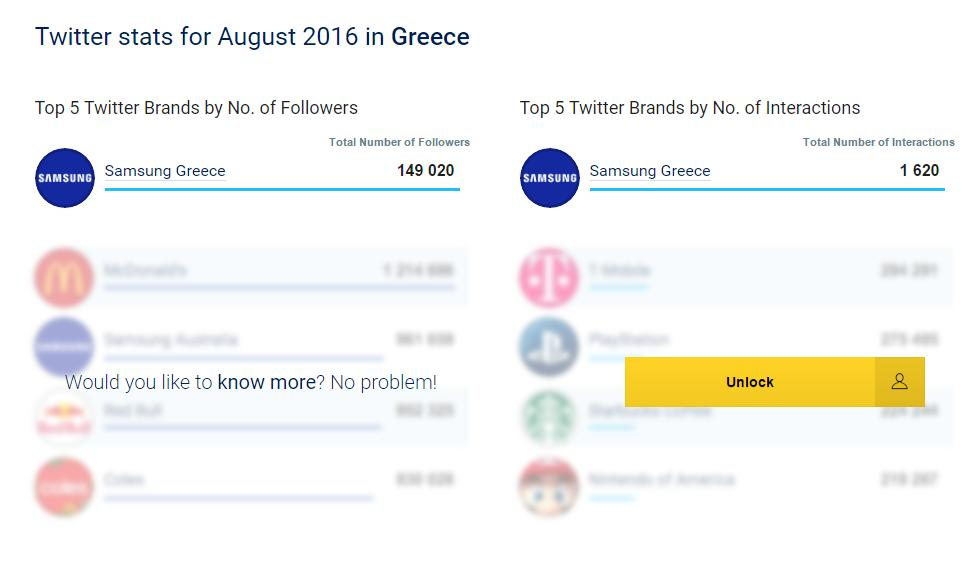Viewport: 979px width, 581px height.
Task: Click the Samsung logo in Followers list
Action: 65,178
